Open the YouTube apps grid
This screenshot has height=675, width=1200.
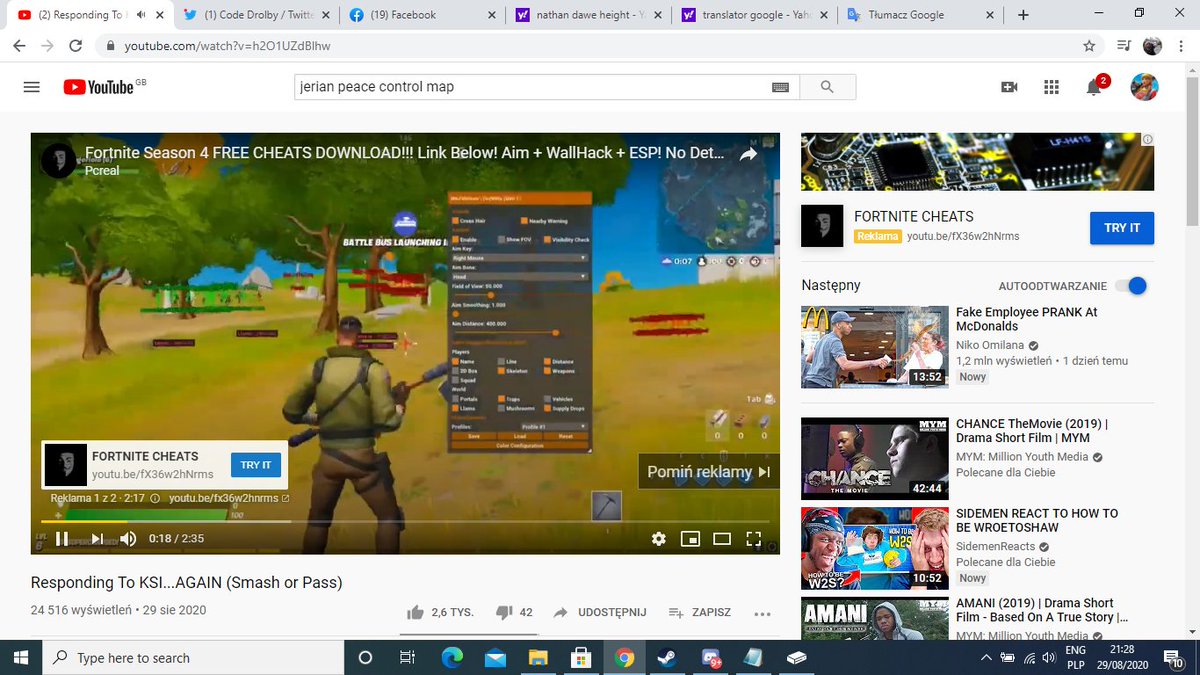pos(1051,87)
